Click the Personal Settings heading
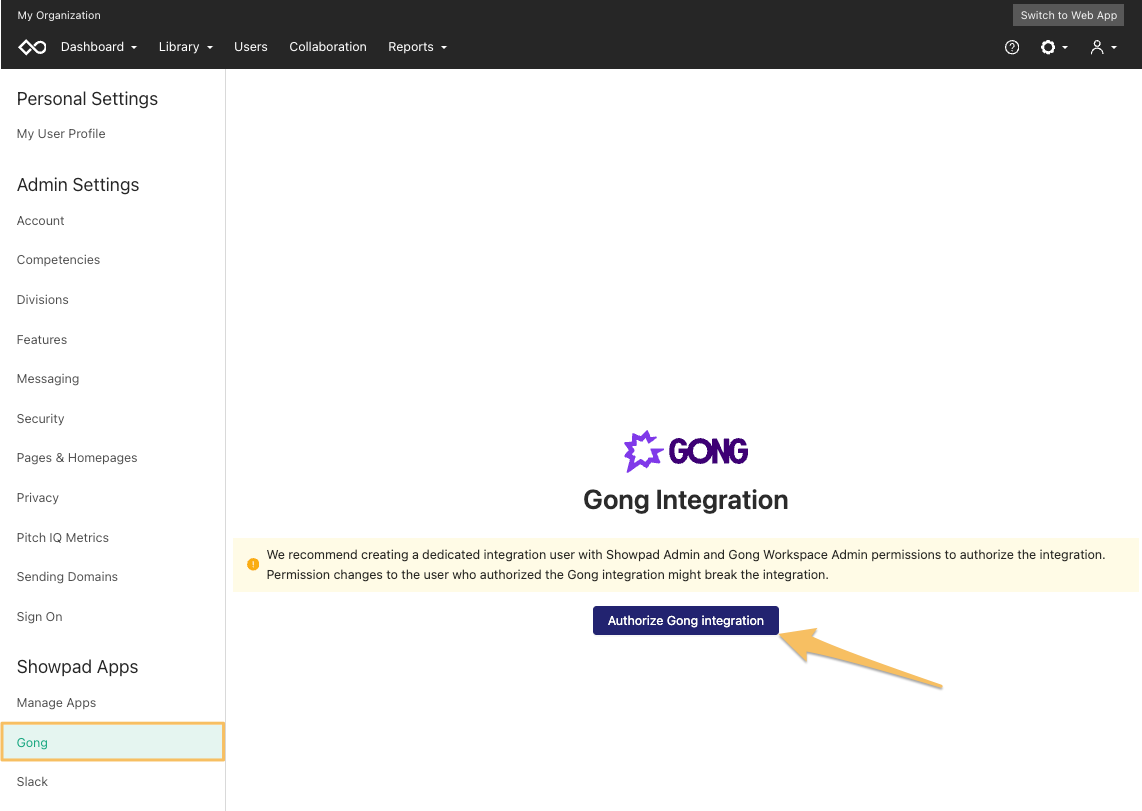Image resolution: width=1142 pixels, height=811 pixels. click(x=87, y=99)
